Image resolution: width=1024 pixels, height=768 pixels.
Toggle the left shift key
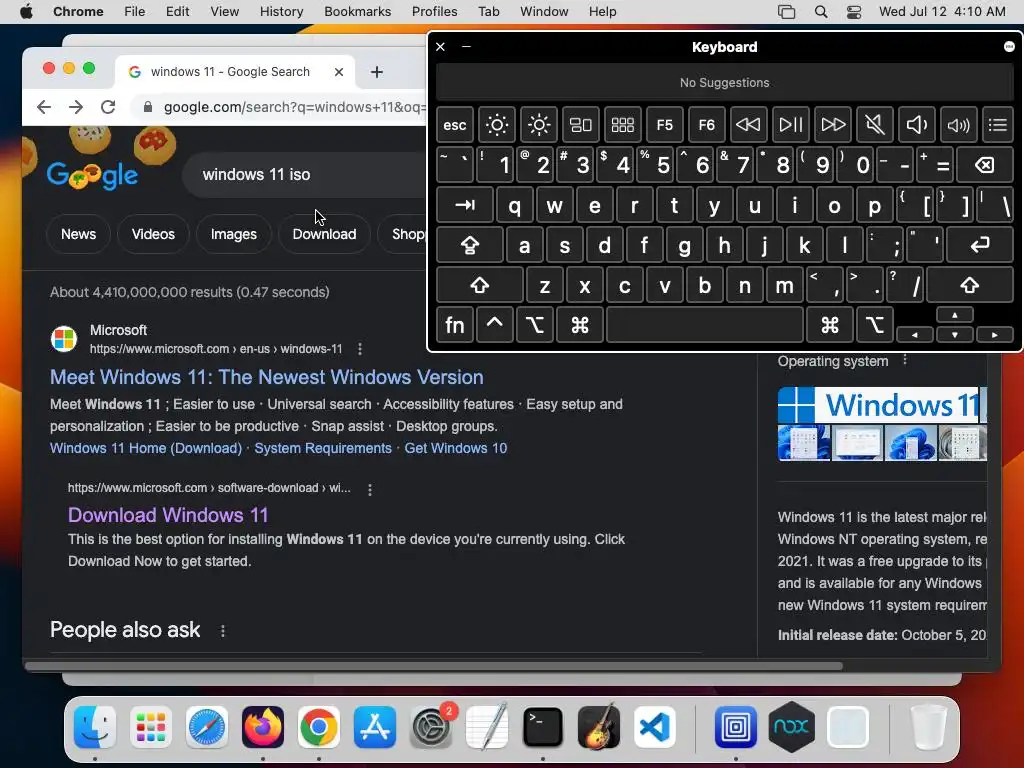[x=479, y=285]
